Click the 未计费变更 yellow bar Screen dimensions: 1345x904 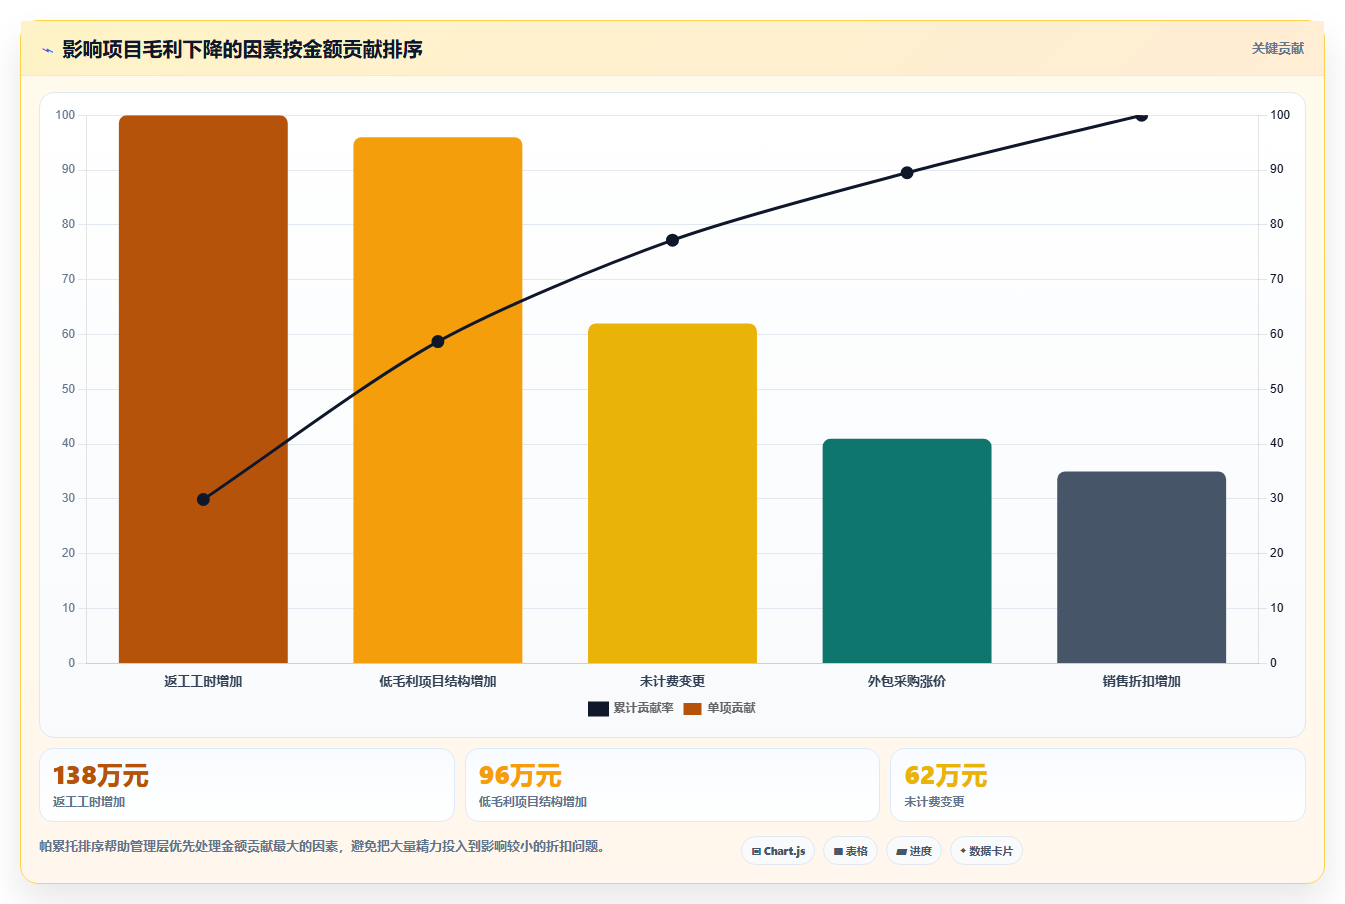tap(672, 493)
